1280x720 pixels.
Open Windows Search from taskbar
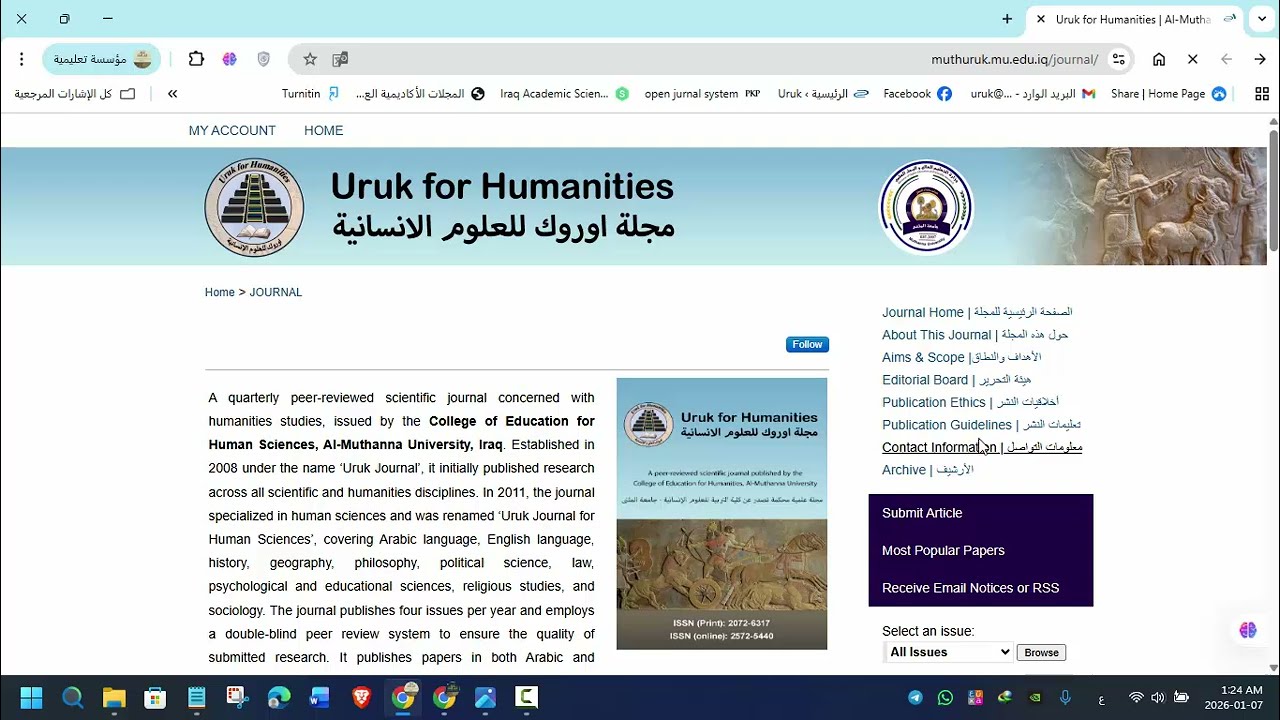73,697
